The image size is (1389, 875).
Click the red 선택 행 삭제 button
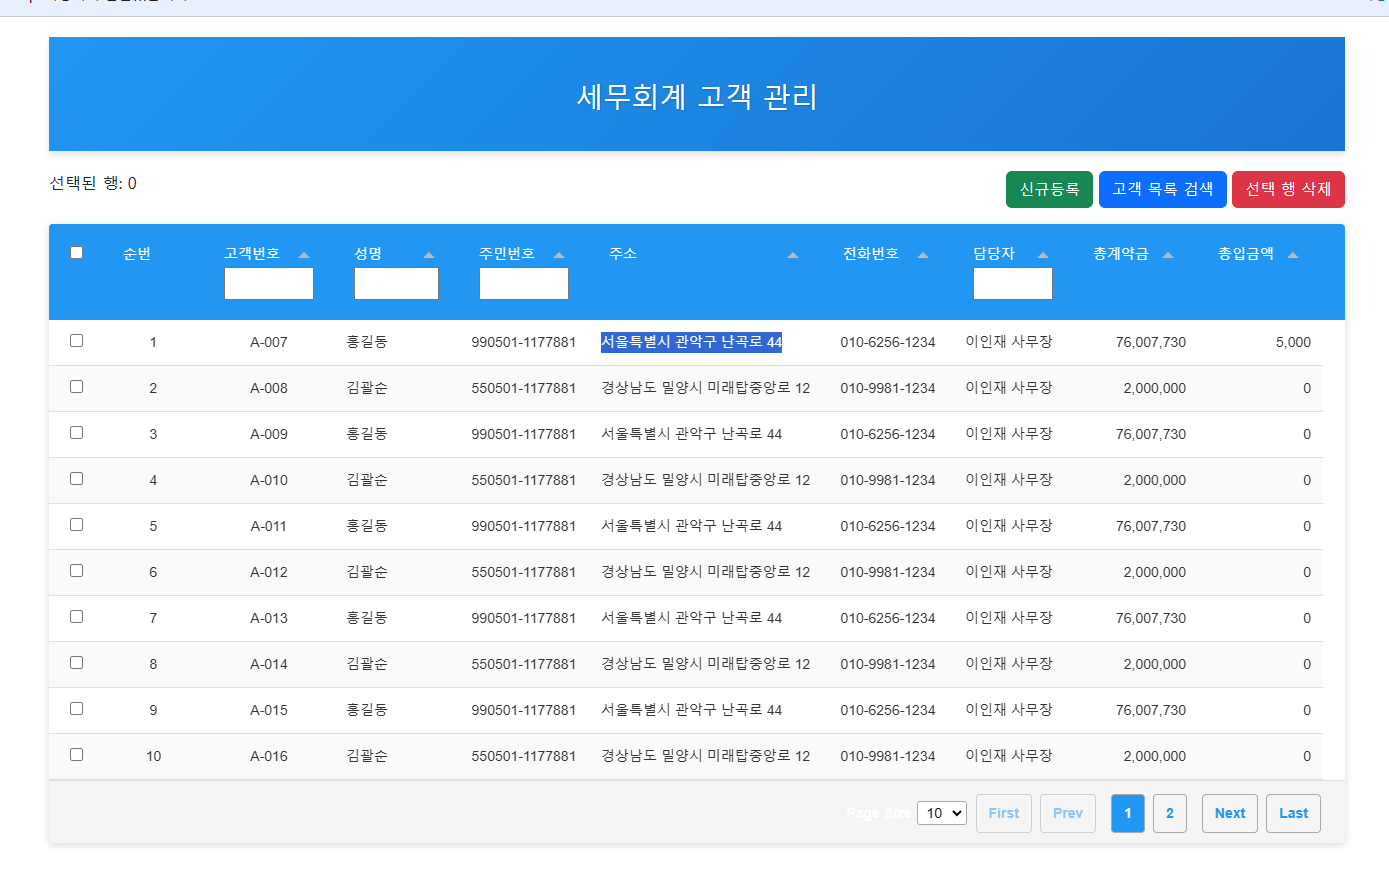coord(1287,189)
